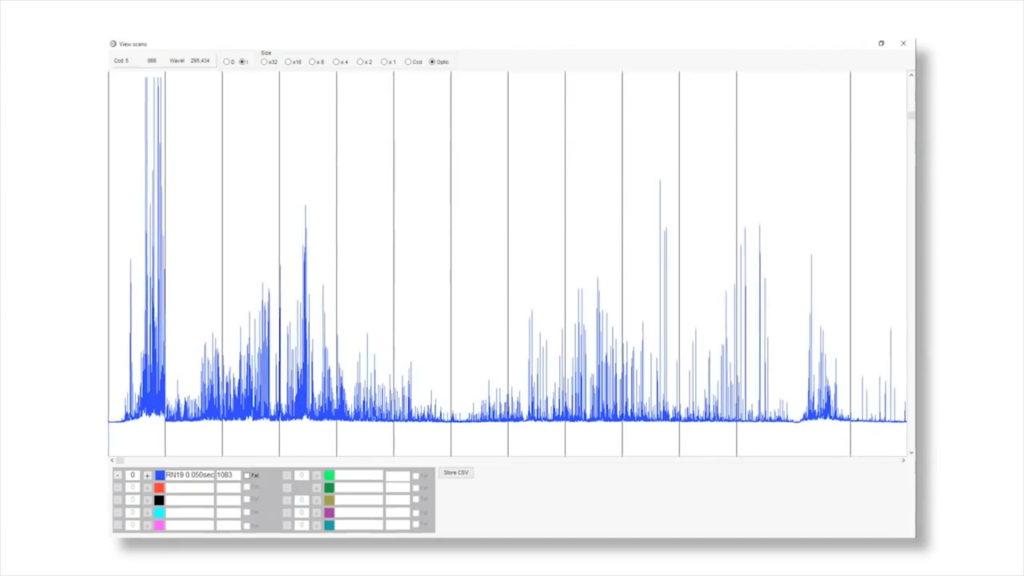Viewport: 1024px width, 576px height.
Task: Click the RN19 0.050sec scan name field
Action: tap(190, 475)
